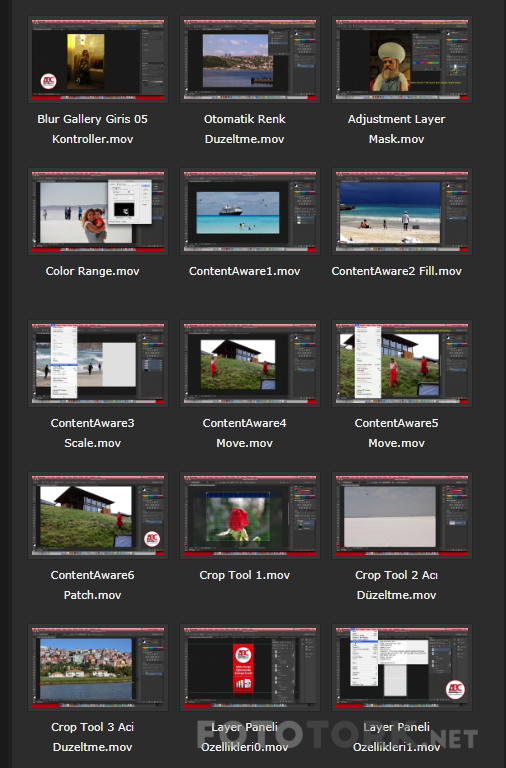Open ContentAware5 Move.mov thumbnail
Image resolution: width=506 pixels, height=768 pixels.
[x=402, y=363]
